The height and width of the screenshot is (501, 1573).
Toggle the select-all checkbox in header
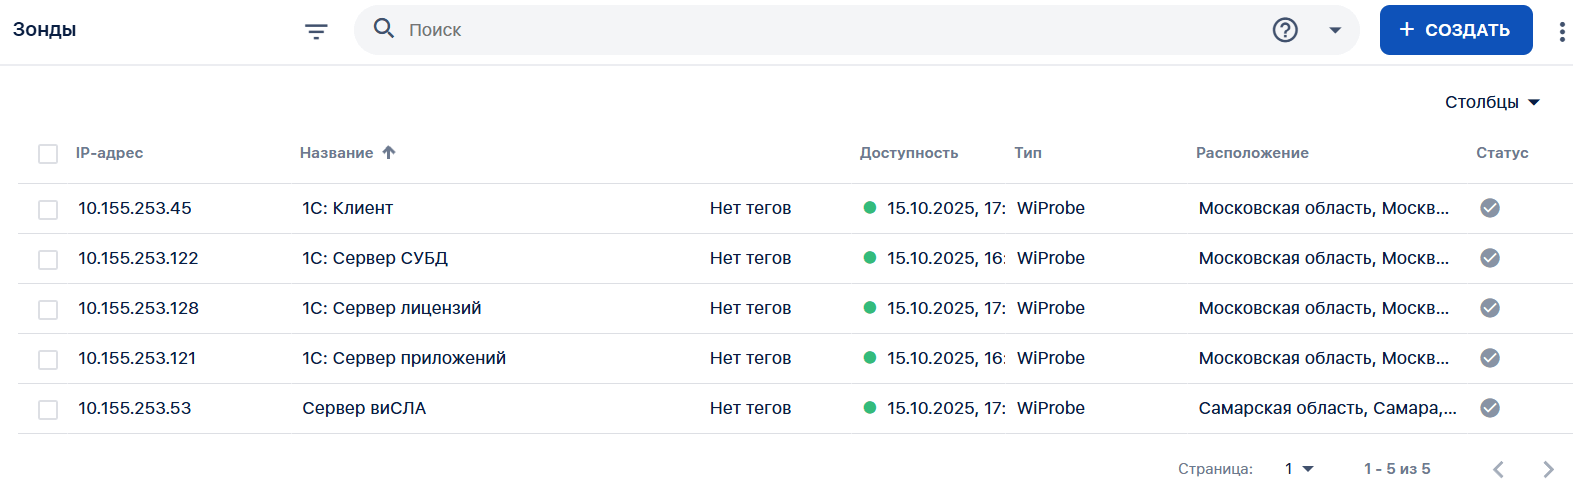pos(48,154)
